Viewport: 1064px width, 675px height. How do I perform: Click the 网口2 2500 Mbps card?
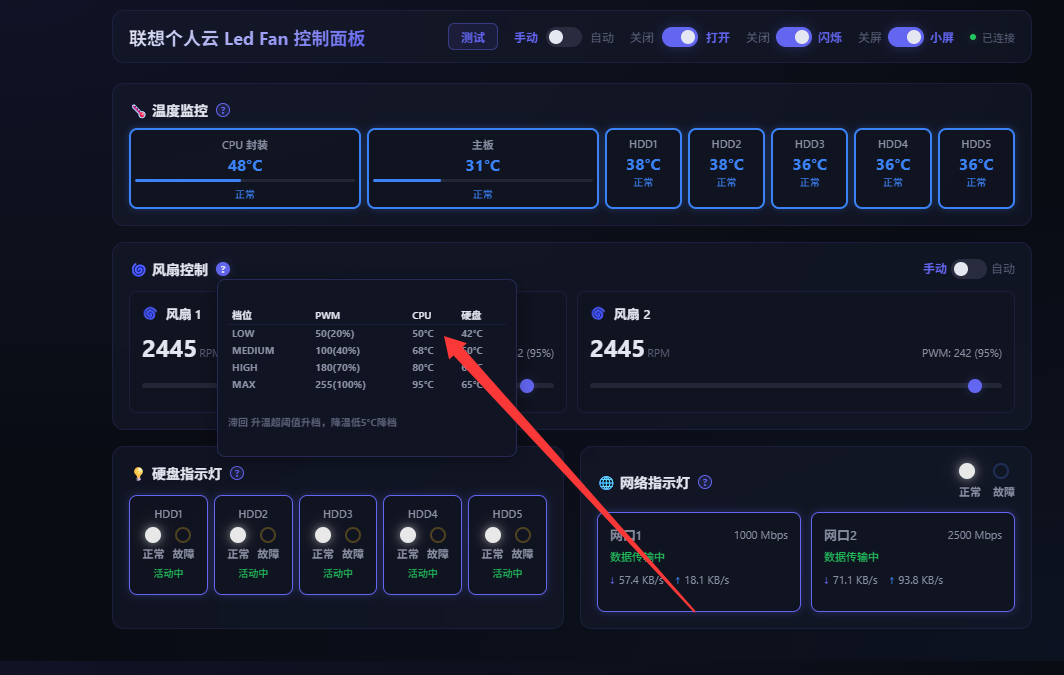(x=913, y=562)
